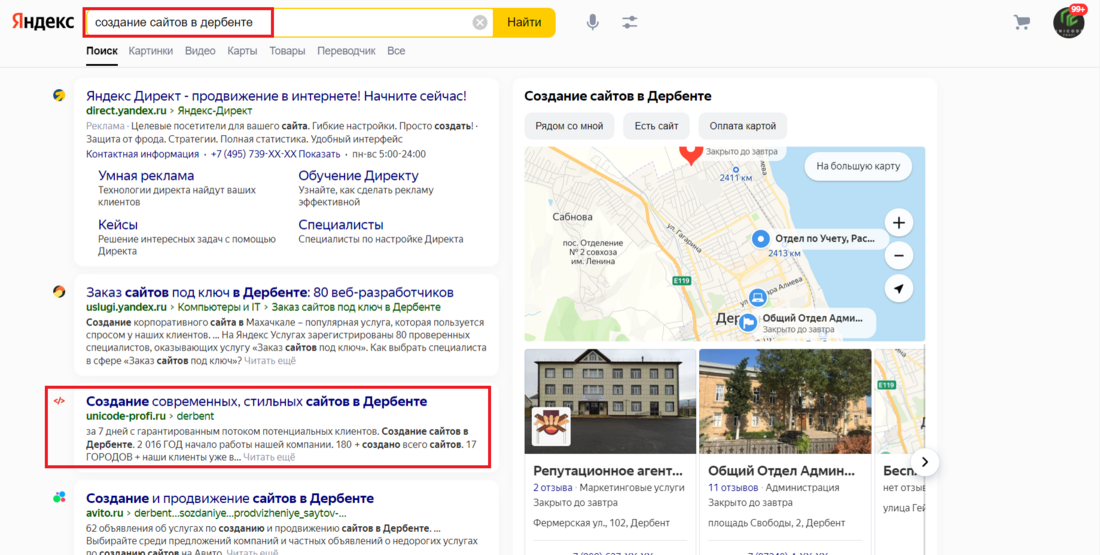Click the unicode-profi.ru code favicon
The height and width of the screenshot is (555, 1100).
tap(59, 401)
